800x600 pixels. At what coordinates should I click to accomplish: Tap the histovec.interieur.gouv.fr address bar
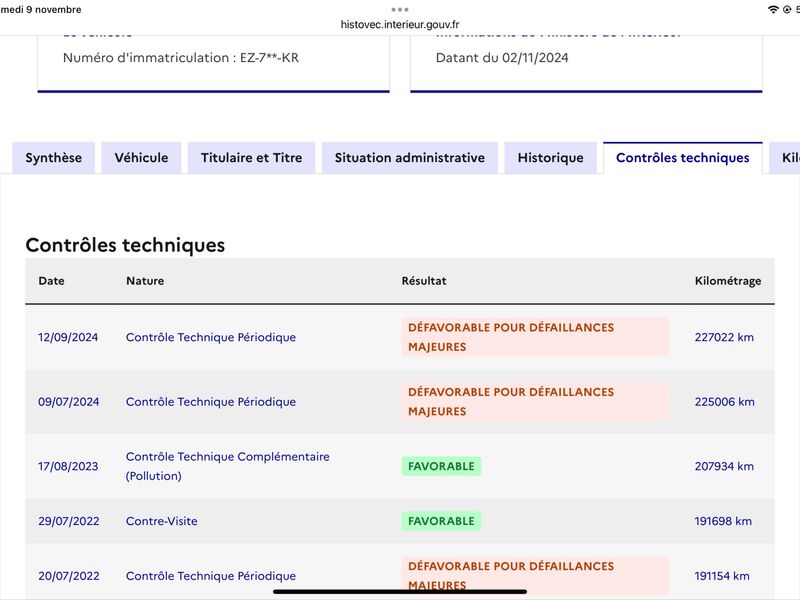[400, 24]
